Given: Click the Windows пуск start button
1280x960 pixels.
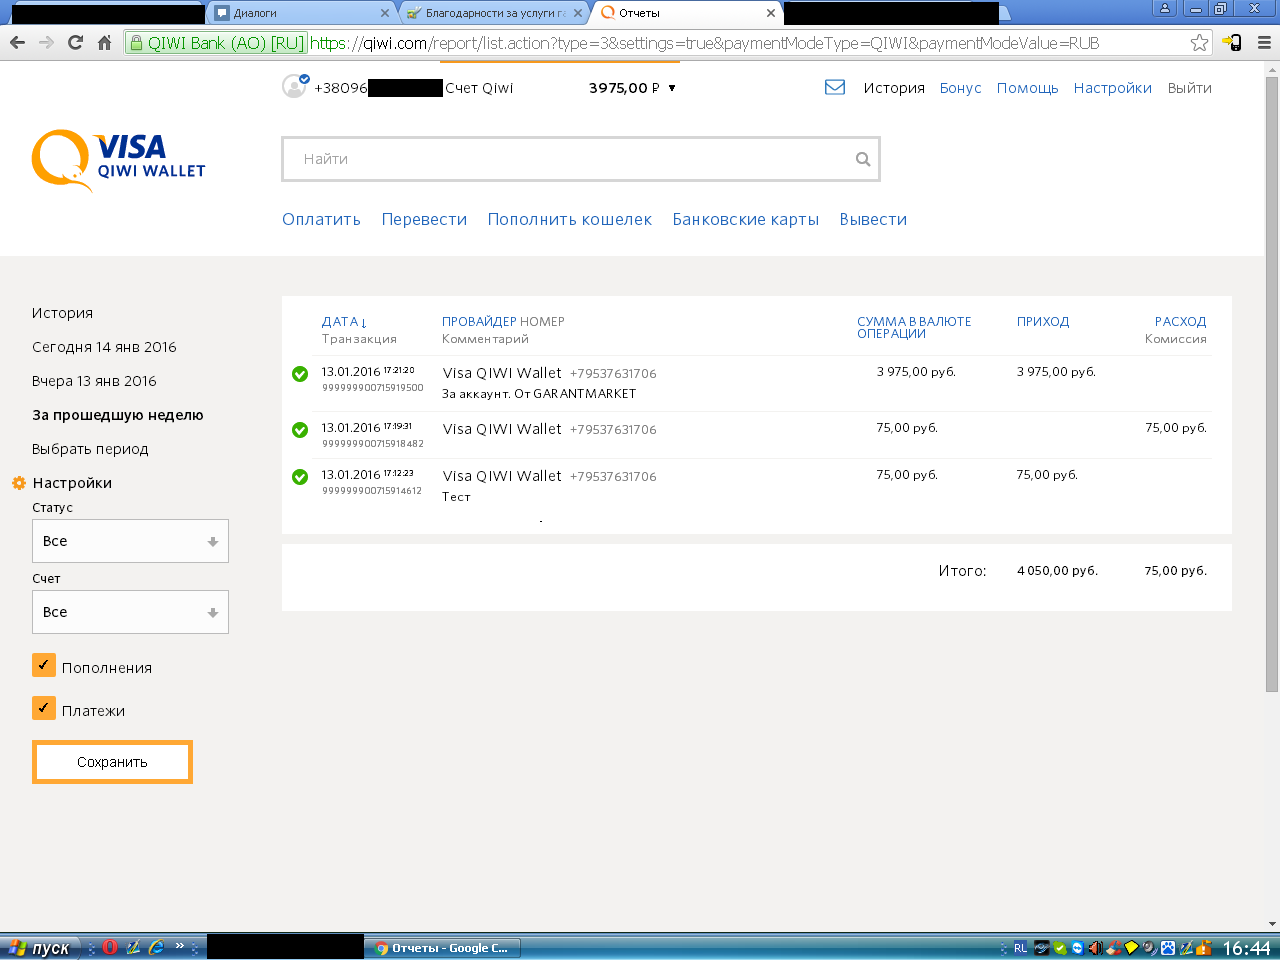Looking at the screenshot, I should (40, 948).
